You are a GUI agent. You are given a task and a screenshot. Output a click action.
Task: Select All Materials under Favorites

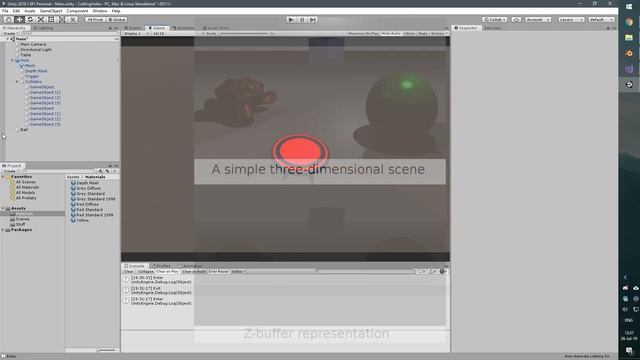(27, 187)
